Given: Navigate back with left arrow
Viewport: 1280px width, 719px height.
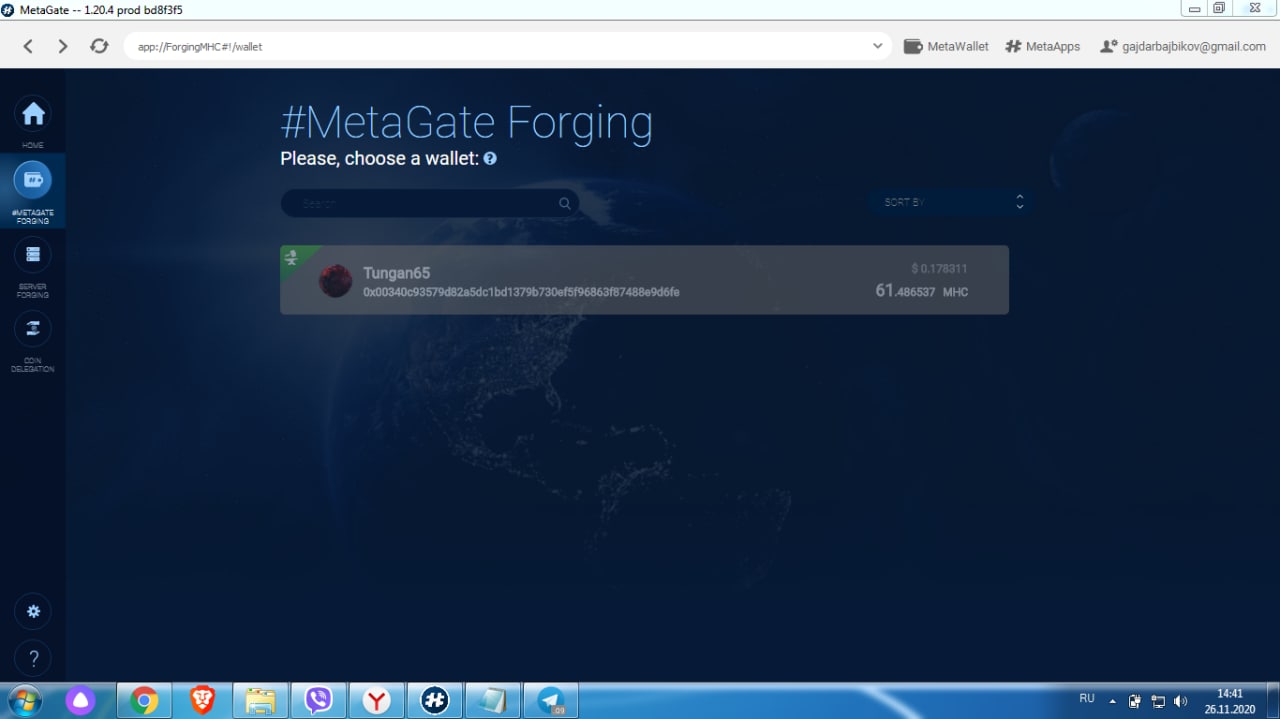Looking at the screenshot, I should tap(28, 46).
